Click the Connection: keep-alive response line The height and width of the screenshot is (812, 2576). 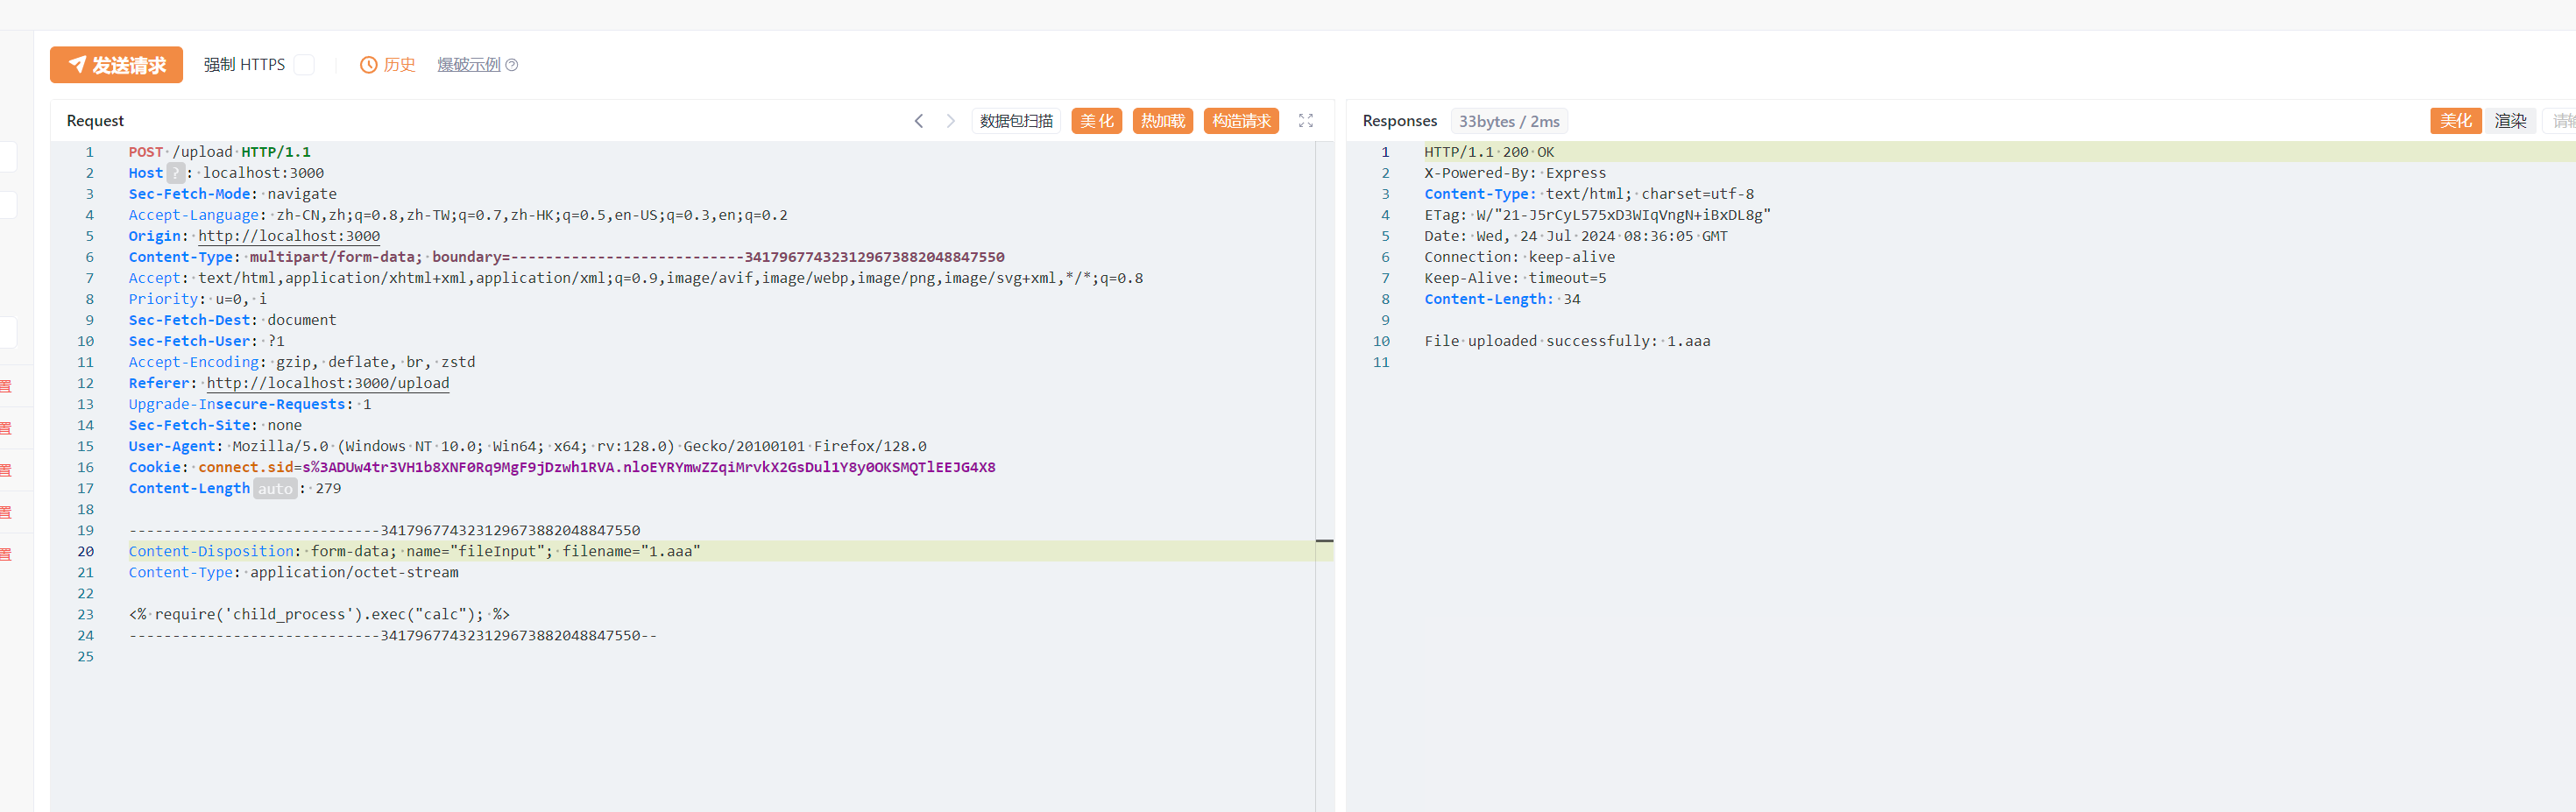click(1519, 257)
